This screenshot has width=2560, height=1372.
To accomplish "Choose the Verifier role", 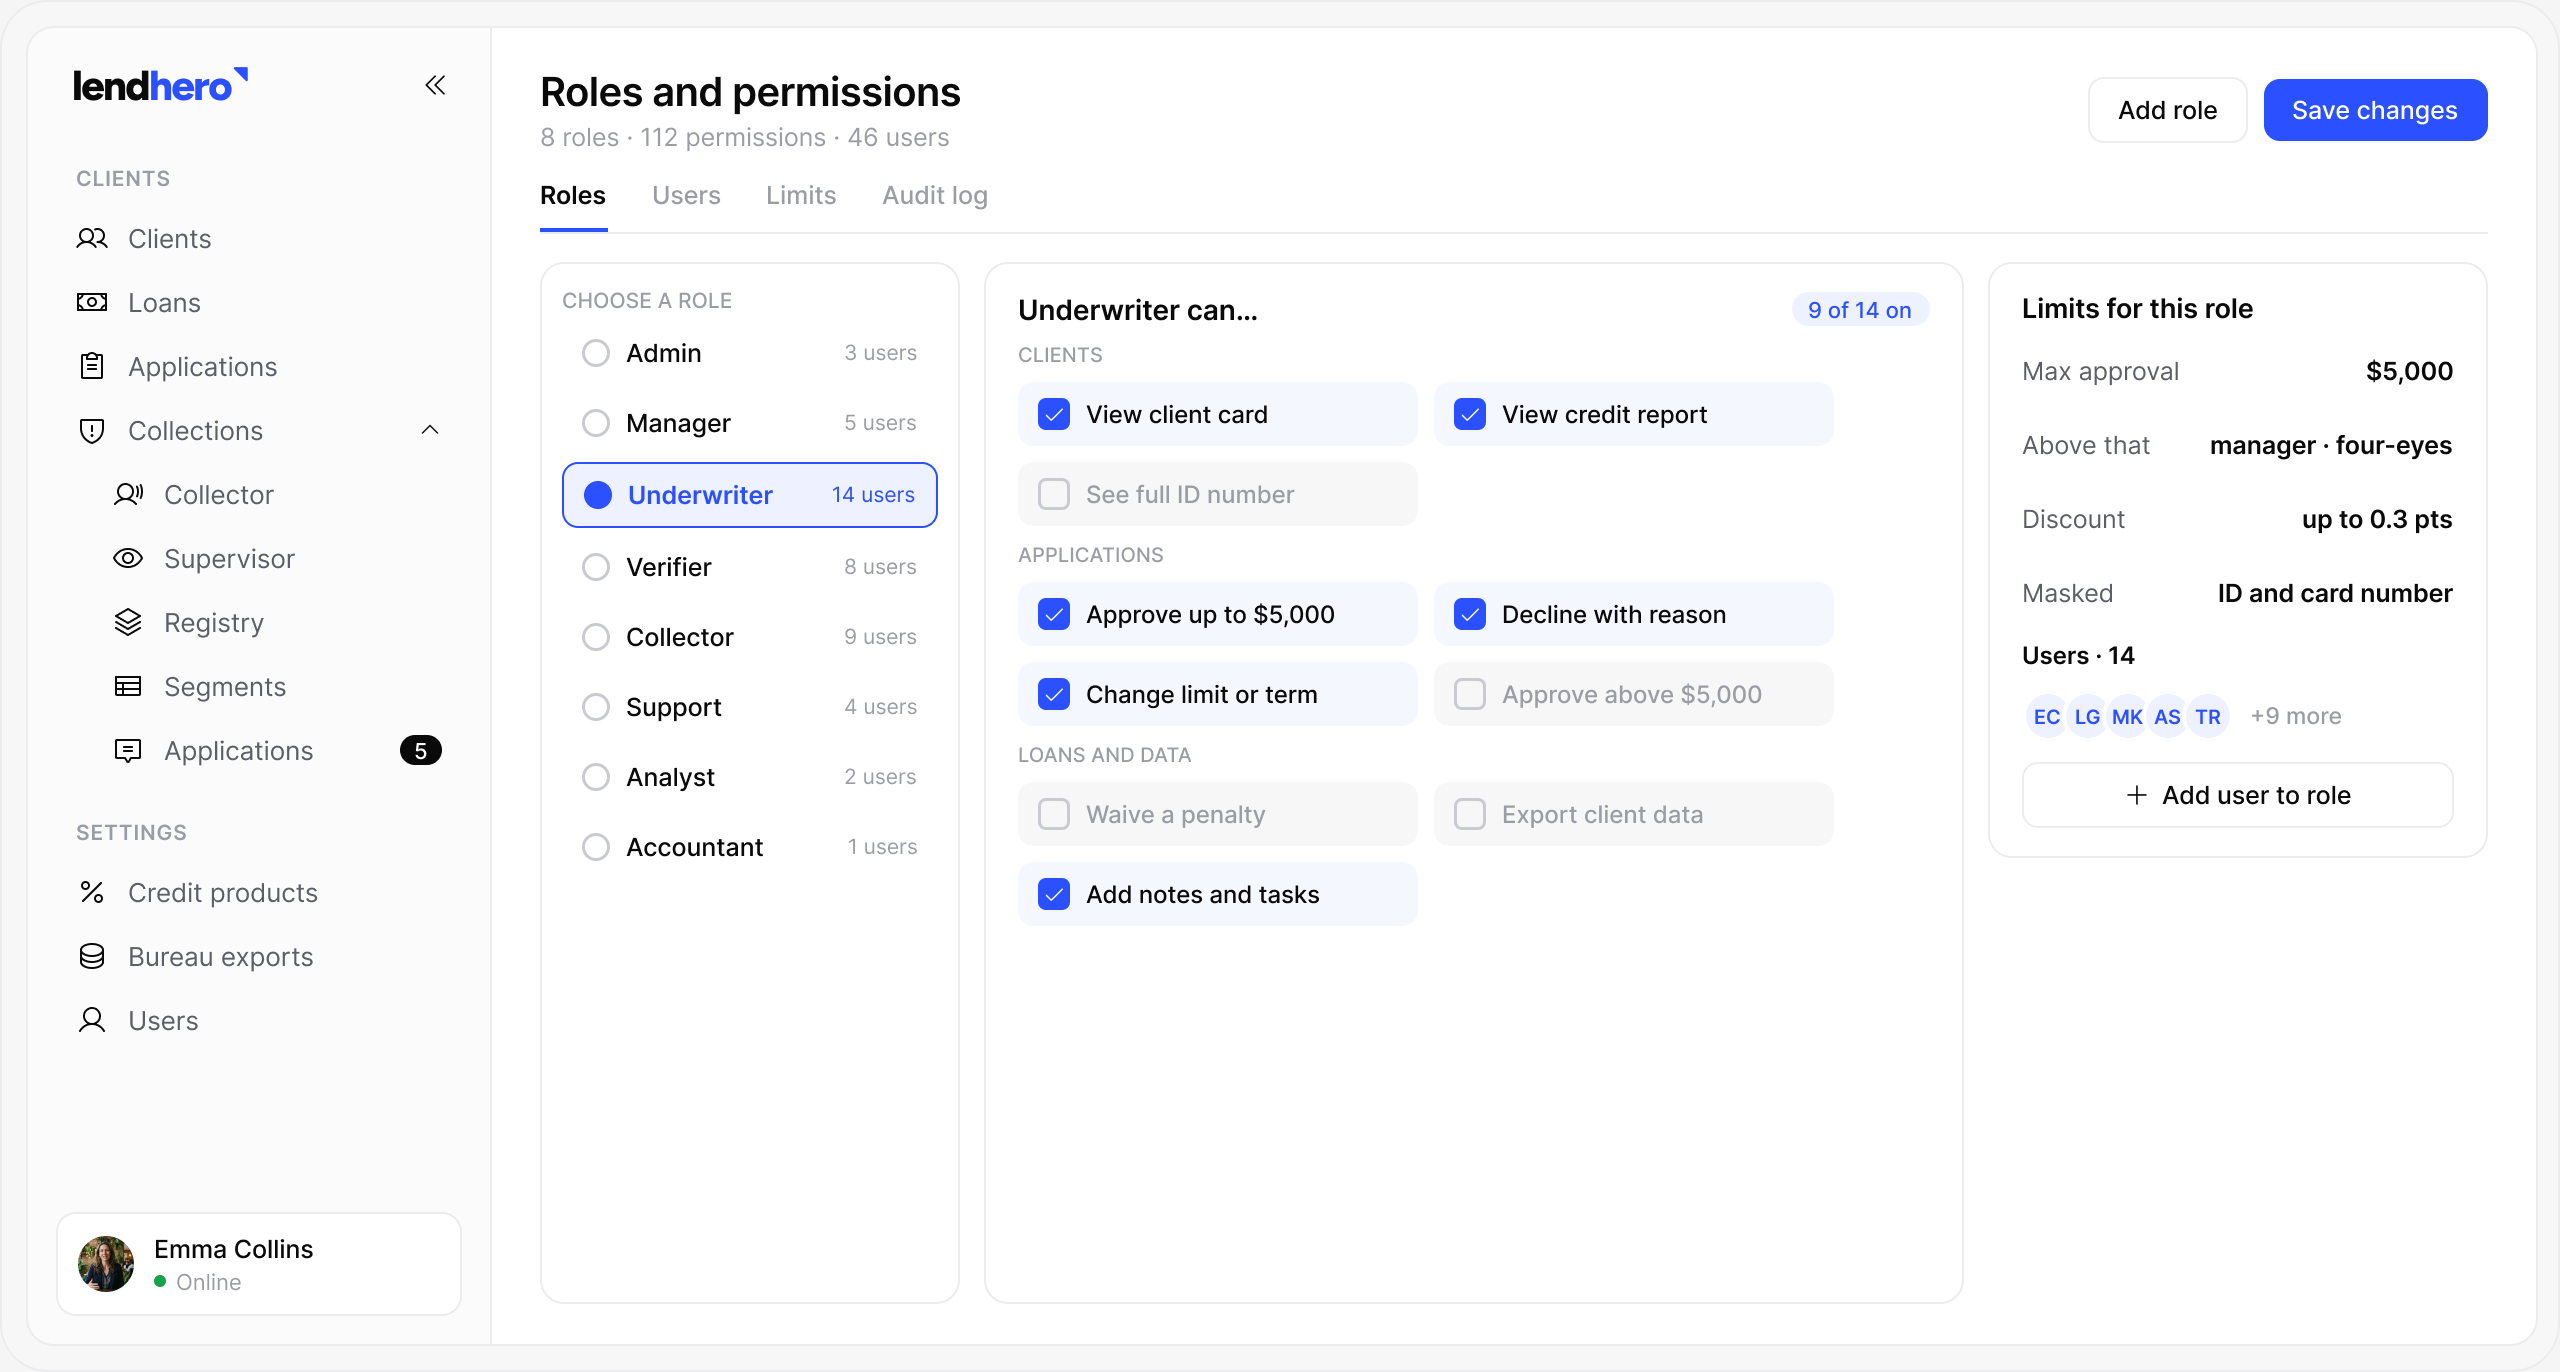I will 750,567.
